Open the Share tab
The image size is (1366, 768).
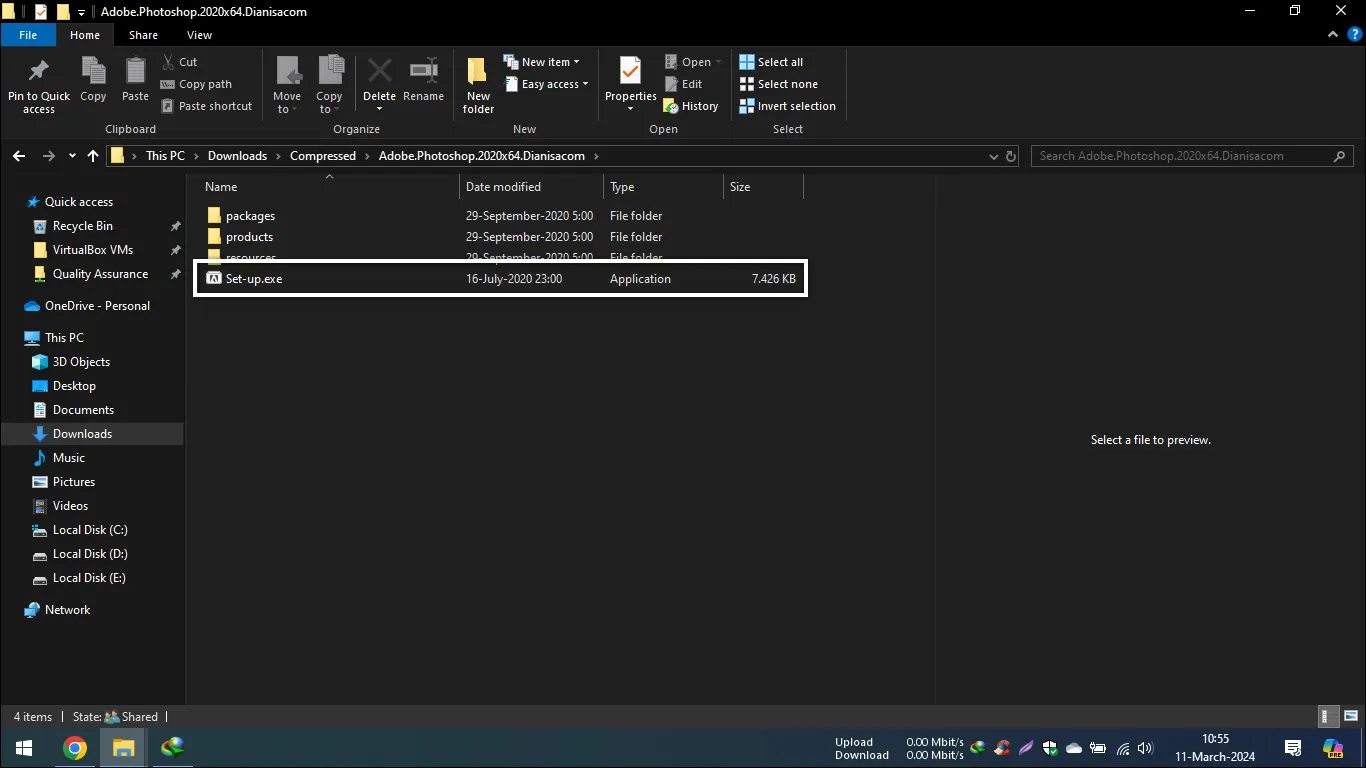click(x=143, y=34)
